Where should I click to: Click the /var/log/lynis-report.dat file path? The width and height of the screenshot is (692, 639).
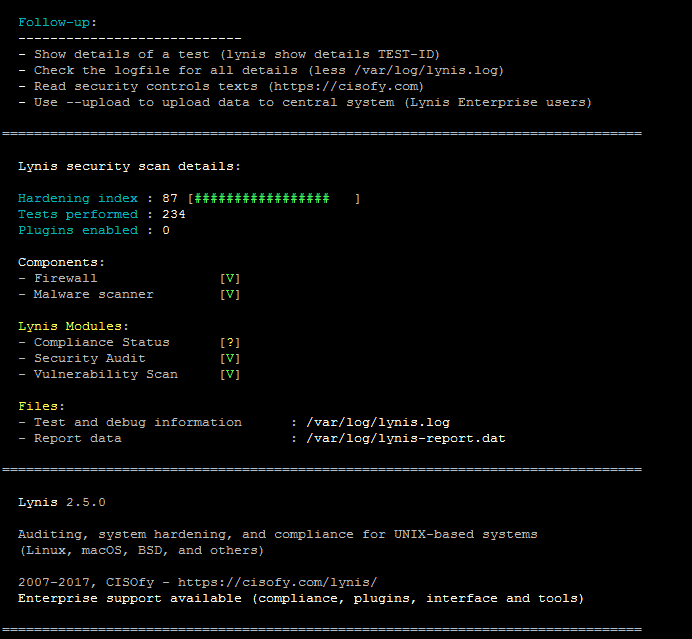point(406,439)
